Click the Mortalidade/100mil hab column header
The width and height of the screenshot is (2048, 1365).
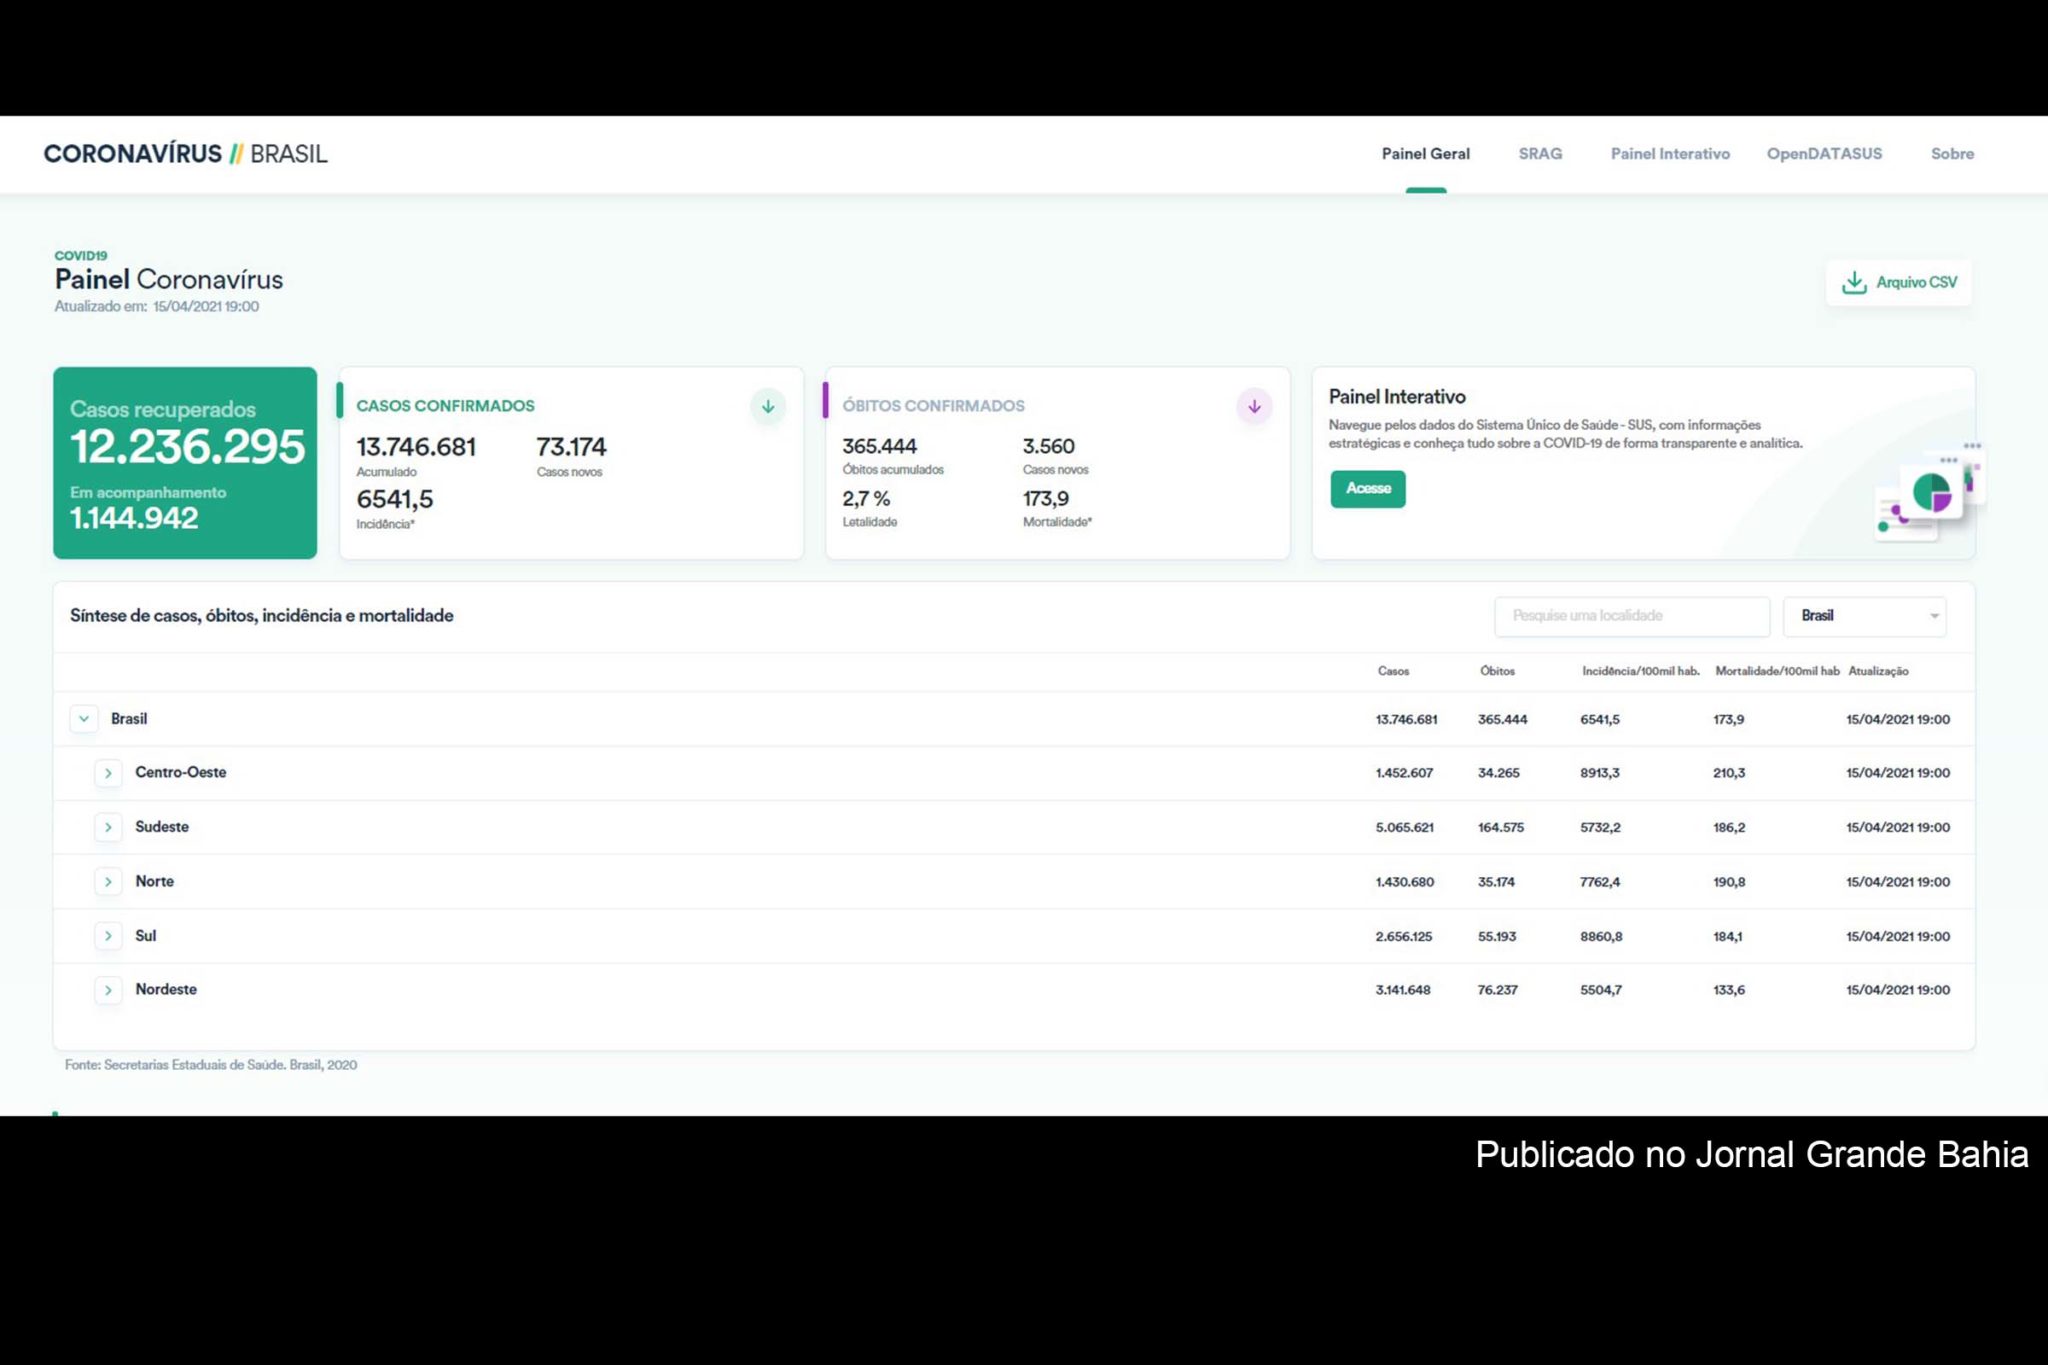1777,671
